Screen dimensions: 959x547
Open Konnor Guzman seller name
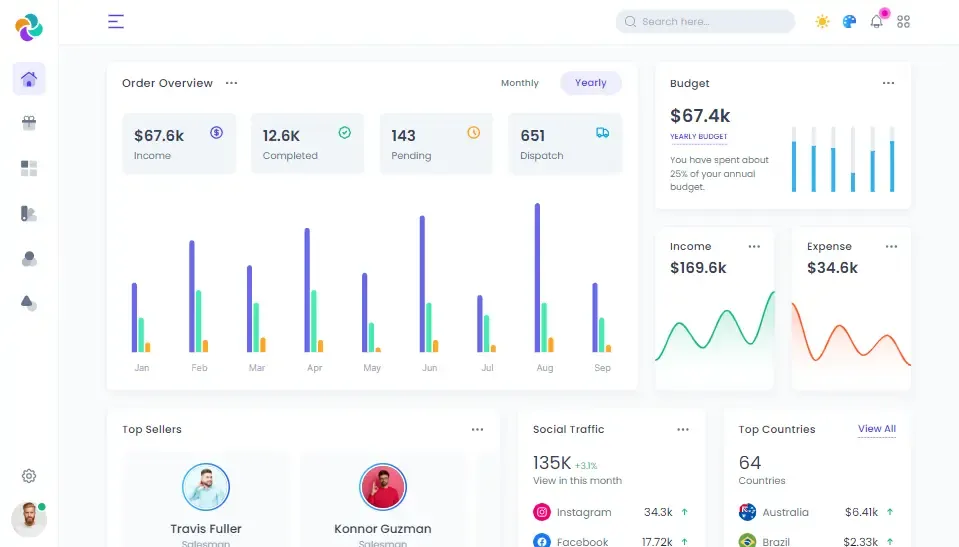click(383, 529)
